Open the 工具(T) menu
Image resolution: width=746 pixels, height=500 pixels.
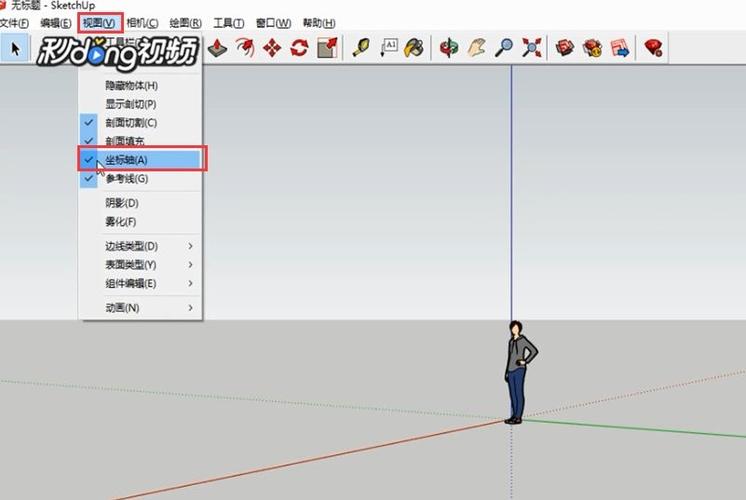tap(228, 23)
